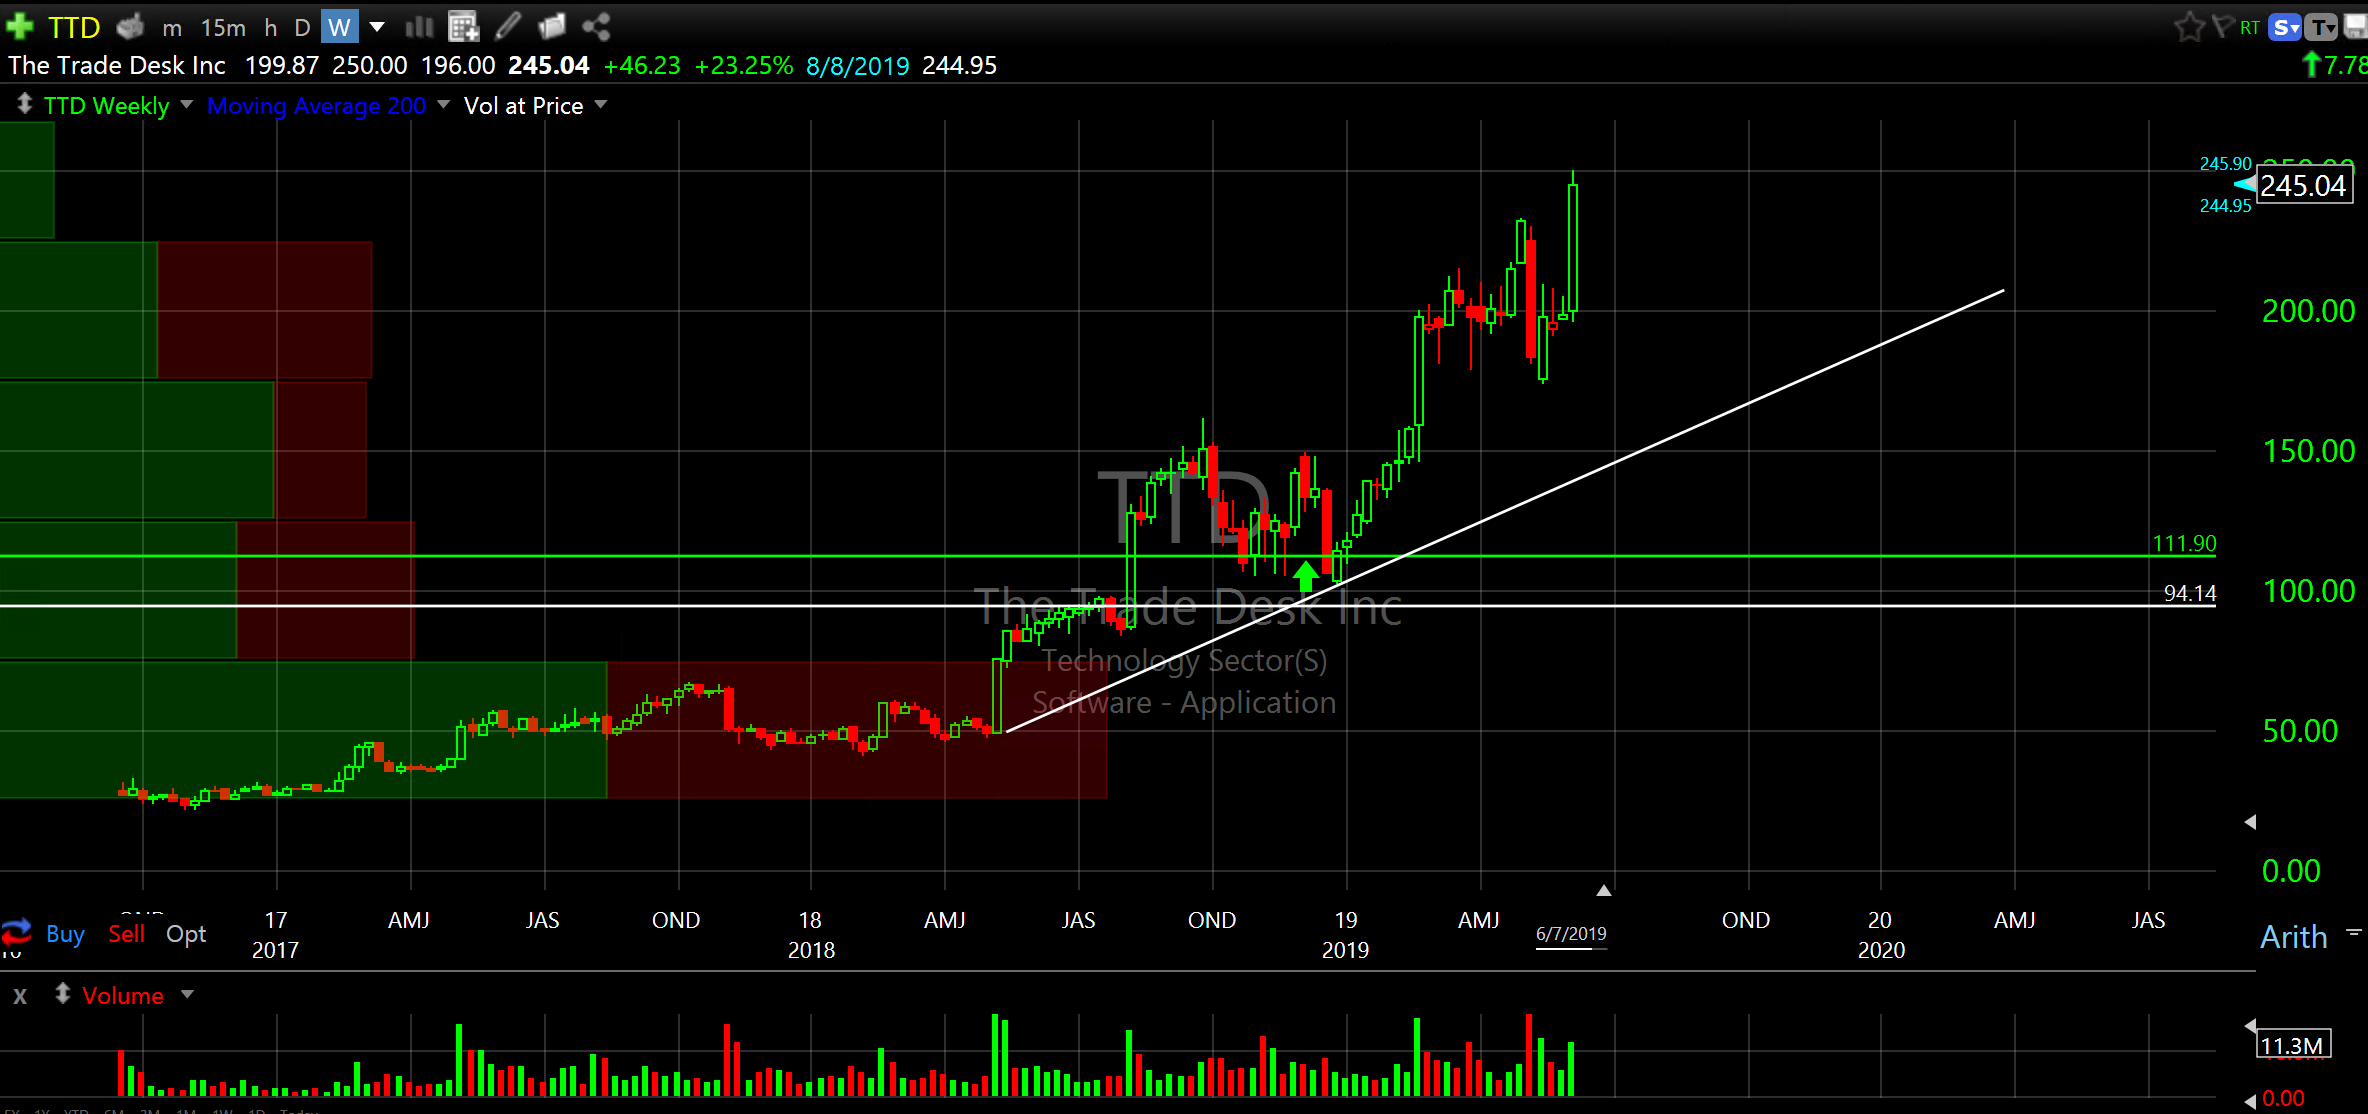Viewport: 2368px width, 1114px height.
Task: Open the chart folder icon
Action: [x=551, y=26]
